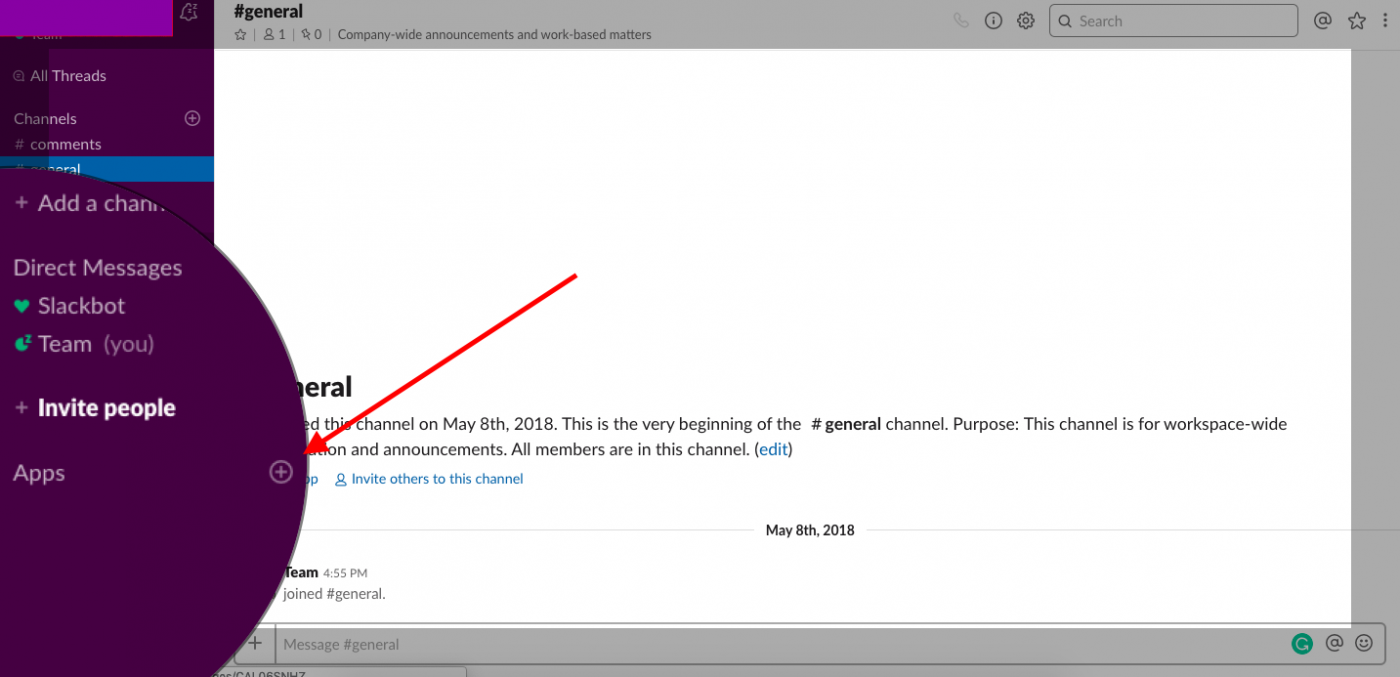This screenshot has height=677, width=1400.
Task: Open mentions and reactions
Action: [1323, 20]
